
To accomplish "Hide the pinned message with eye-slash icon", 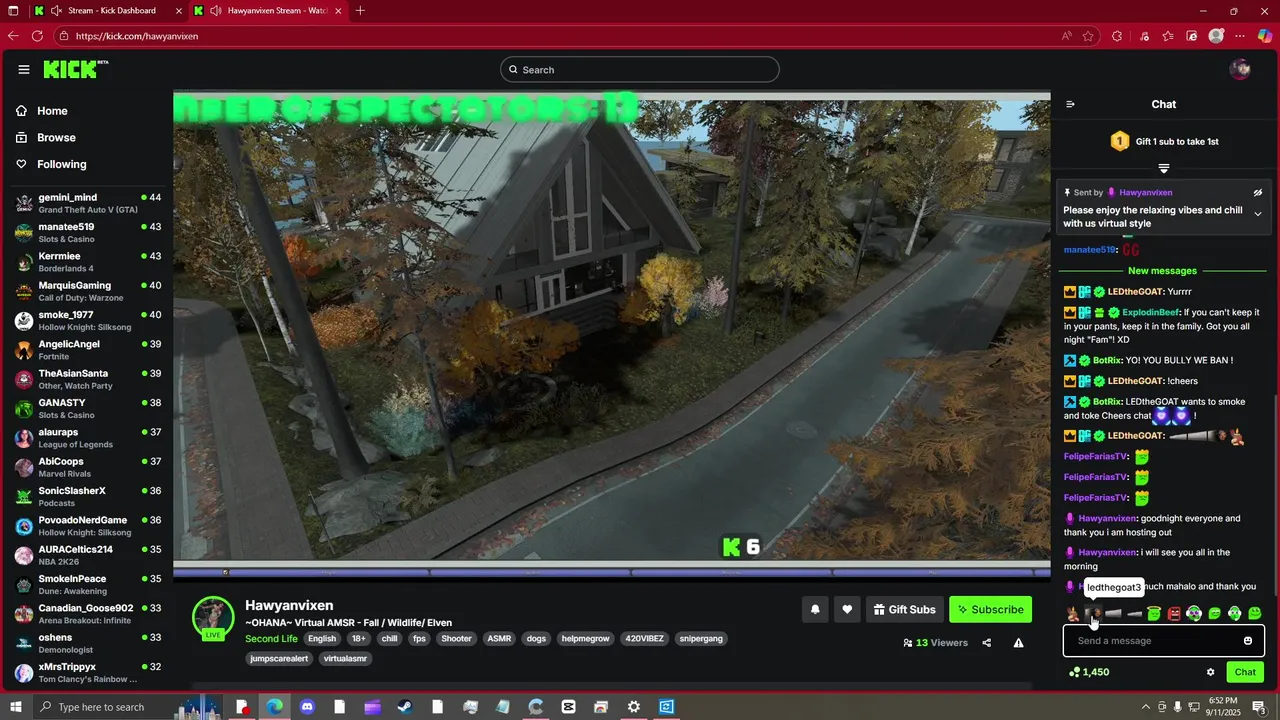I will tap(1258, 193).
